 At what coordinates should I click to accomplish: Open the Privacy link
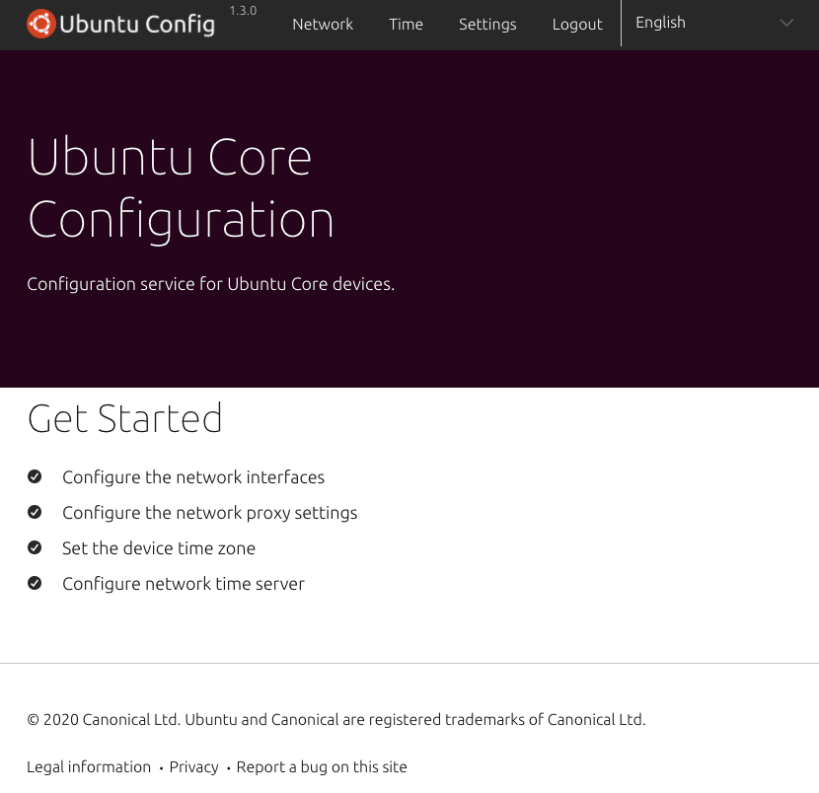[x=193, y=767]
